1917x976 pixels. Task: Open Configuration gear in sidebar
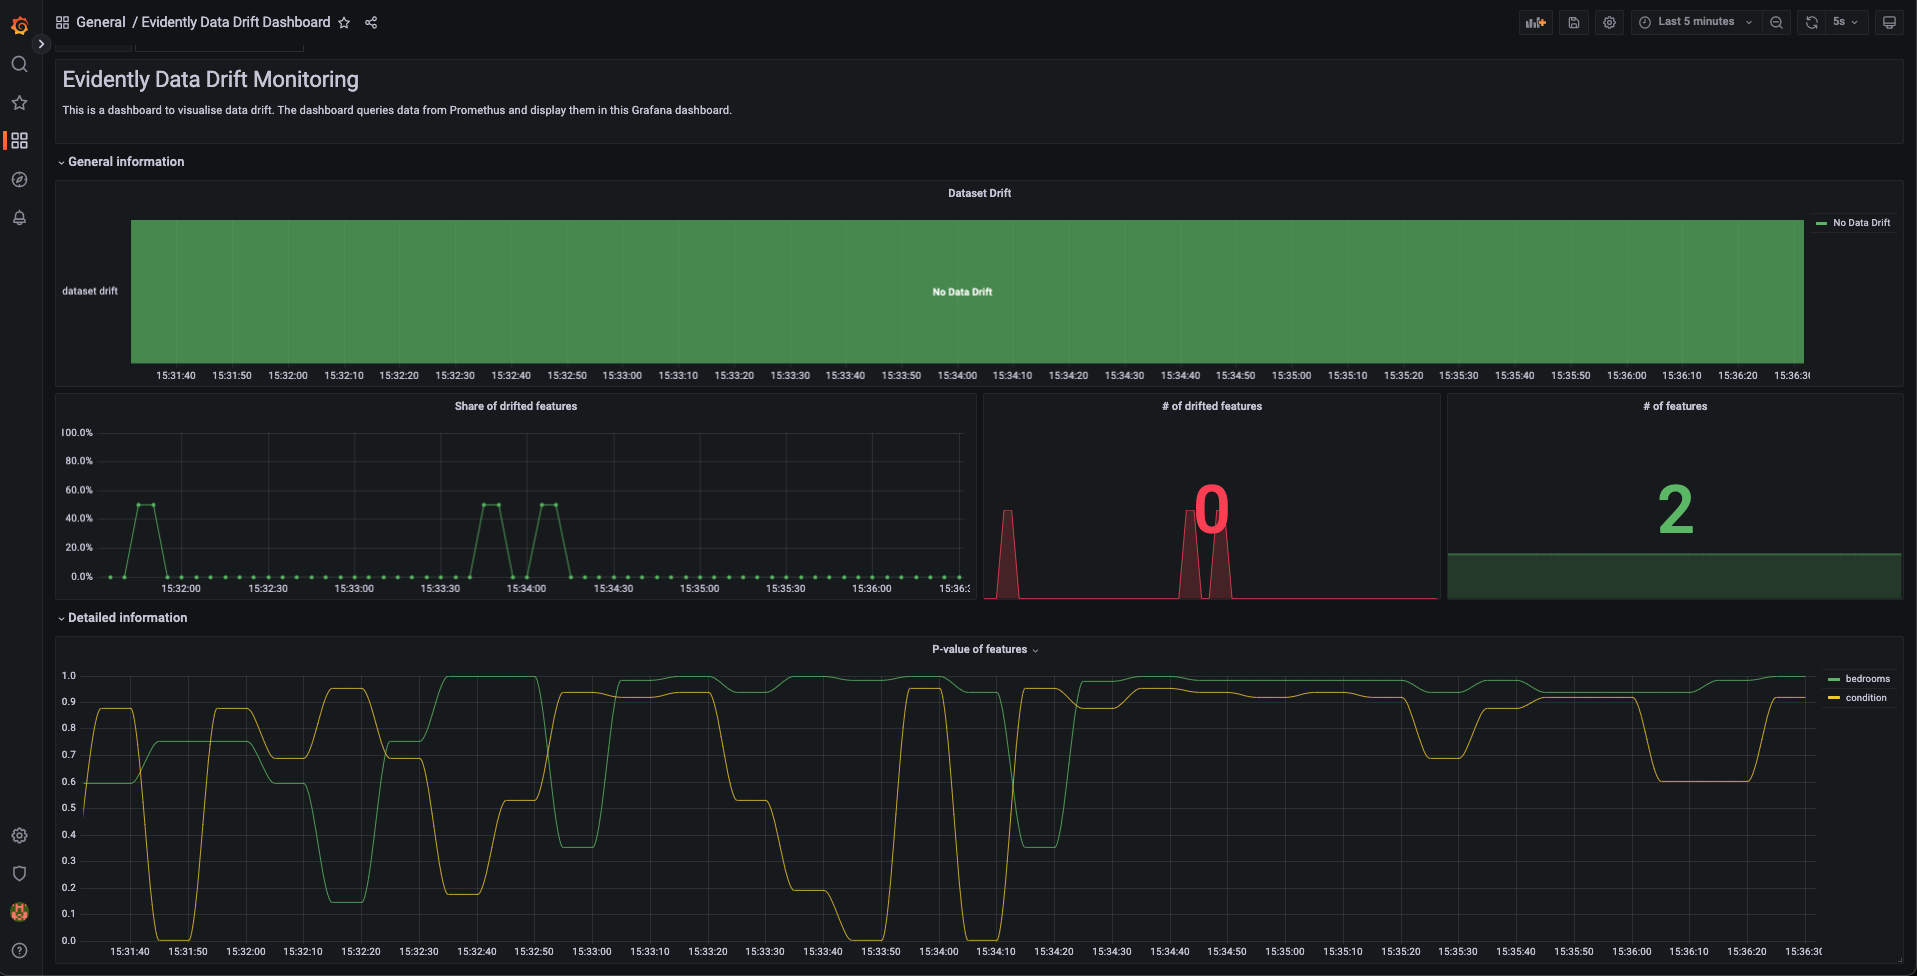click(x=19, y=835)
